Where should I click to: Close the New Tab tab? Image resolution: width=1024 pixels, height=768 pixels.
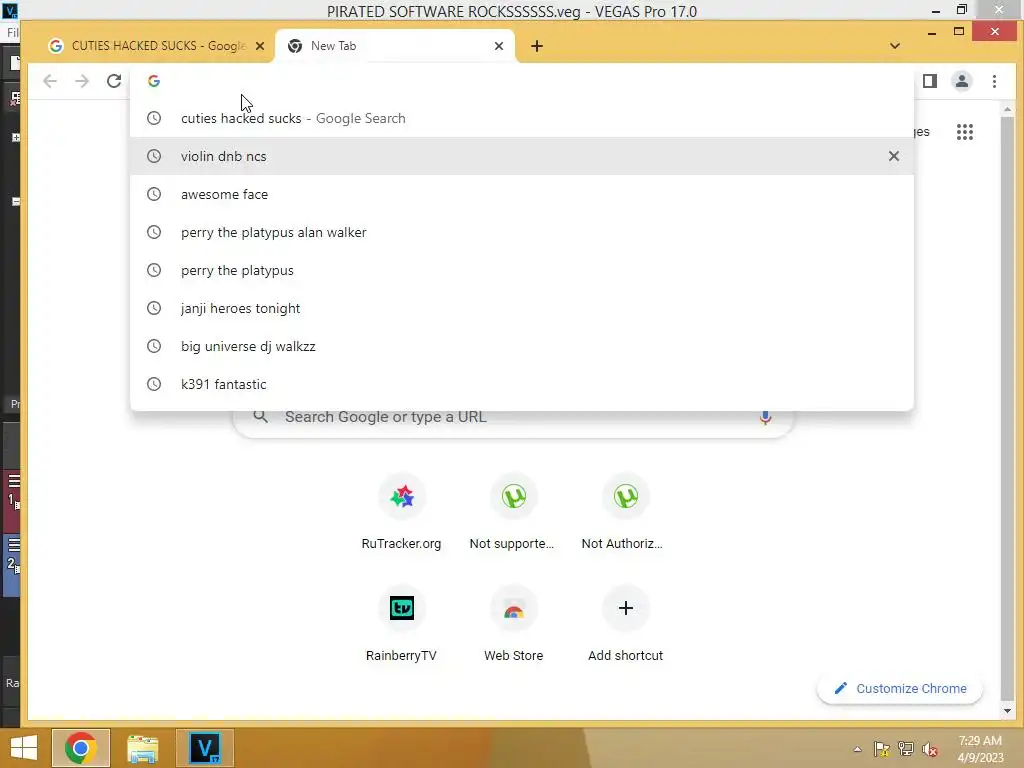click(x=499, y=46)
